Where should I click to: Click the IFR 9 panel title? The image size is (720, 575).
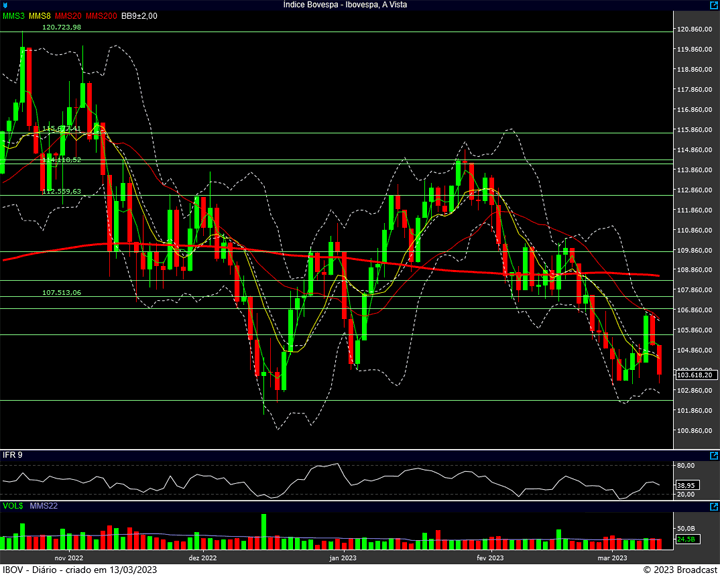coord(12,455)
